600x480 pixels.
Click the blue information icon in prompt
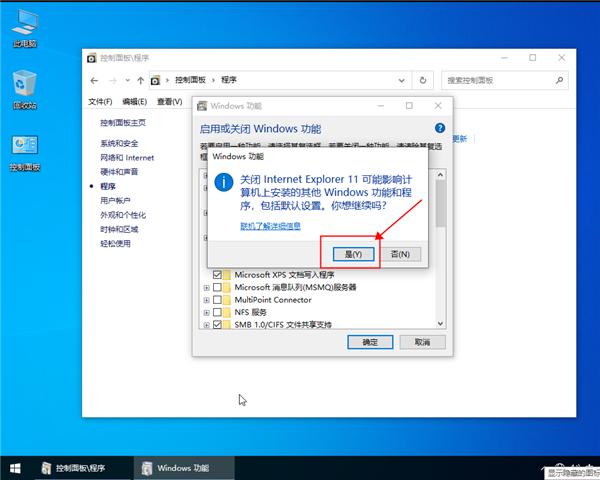coord(224,182)
